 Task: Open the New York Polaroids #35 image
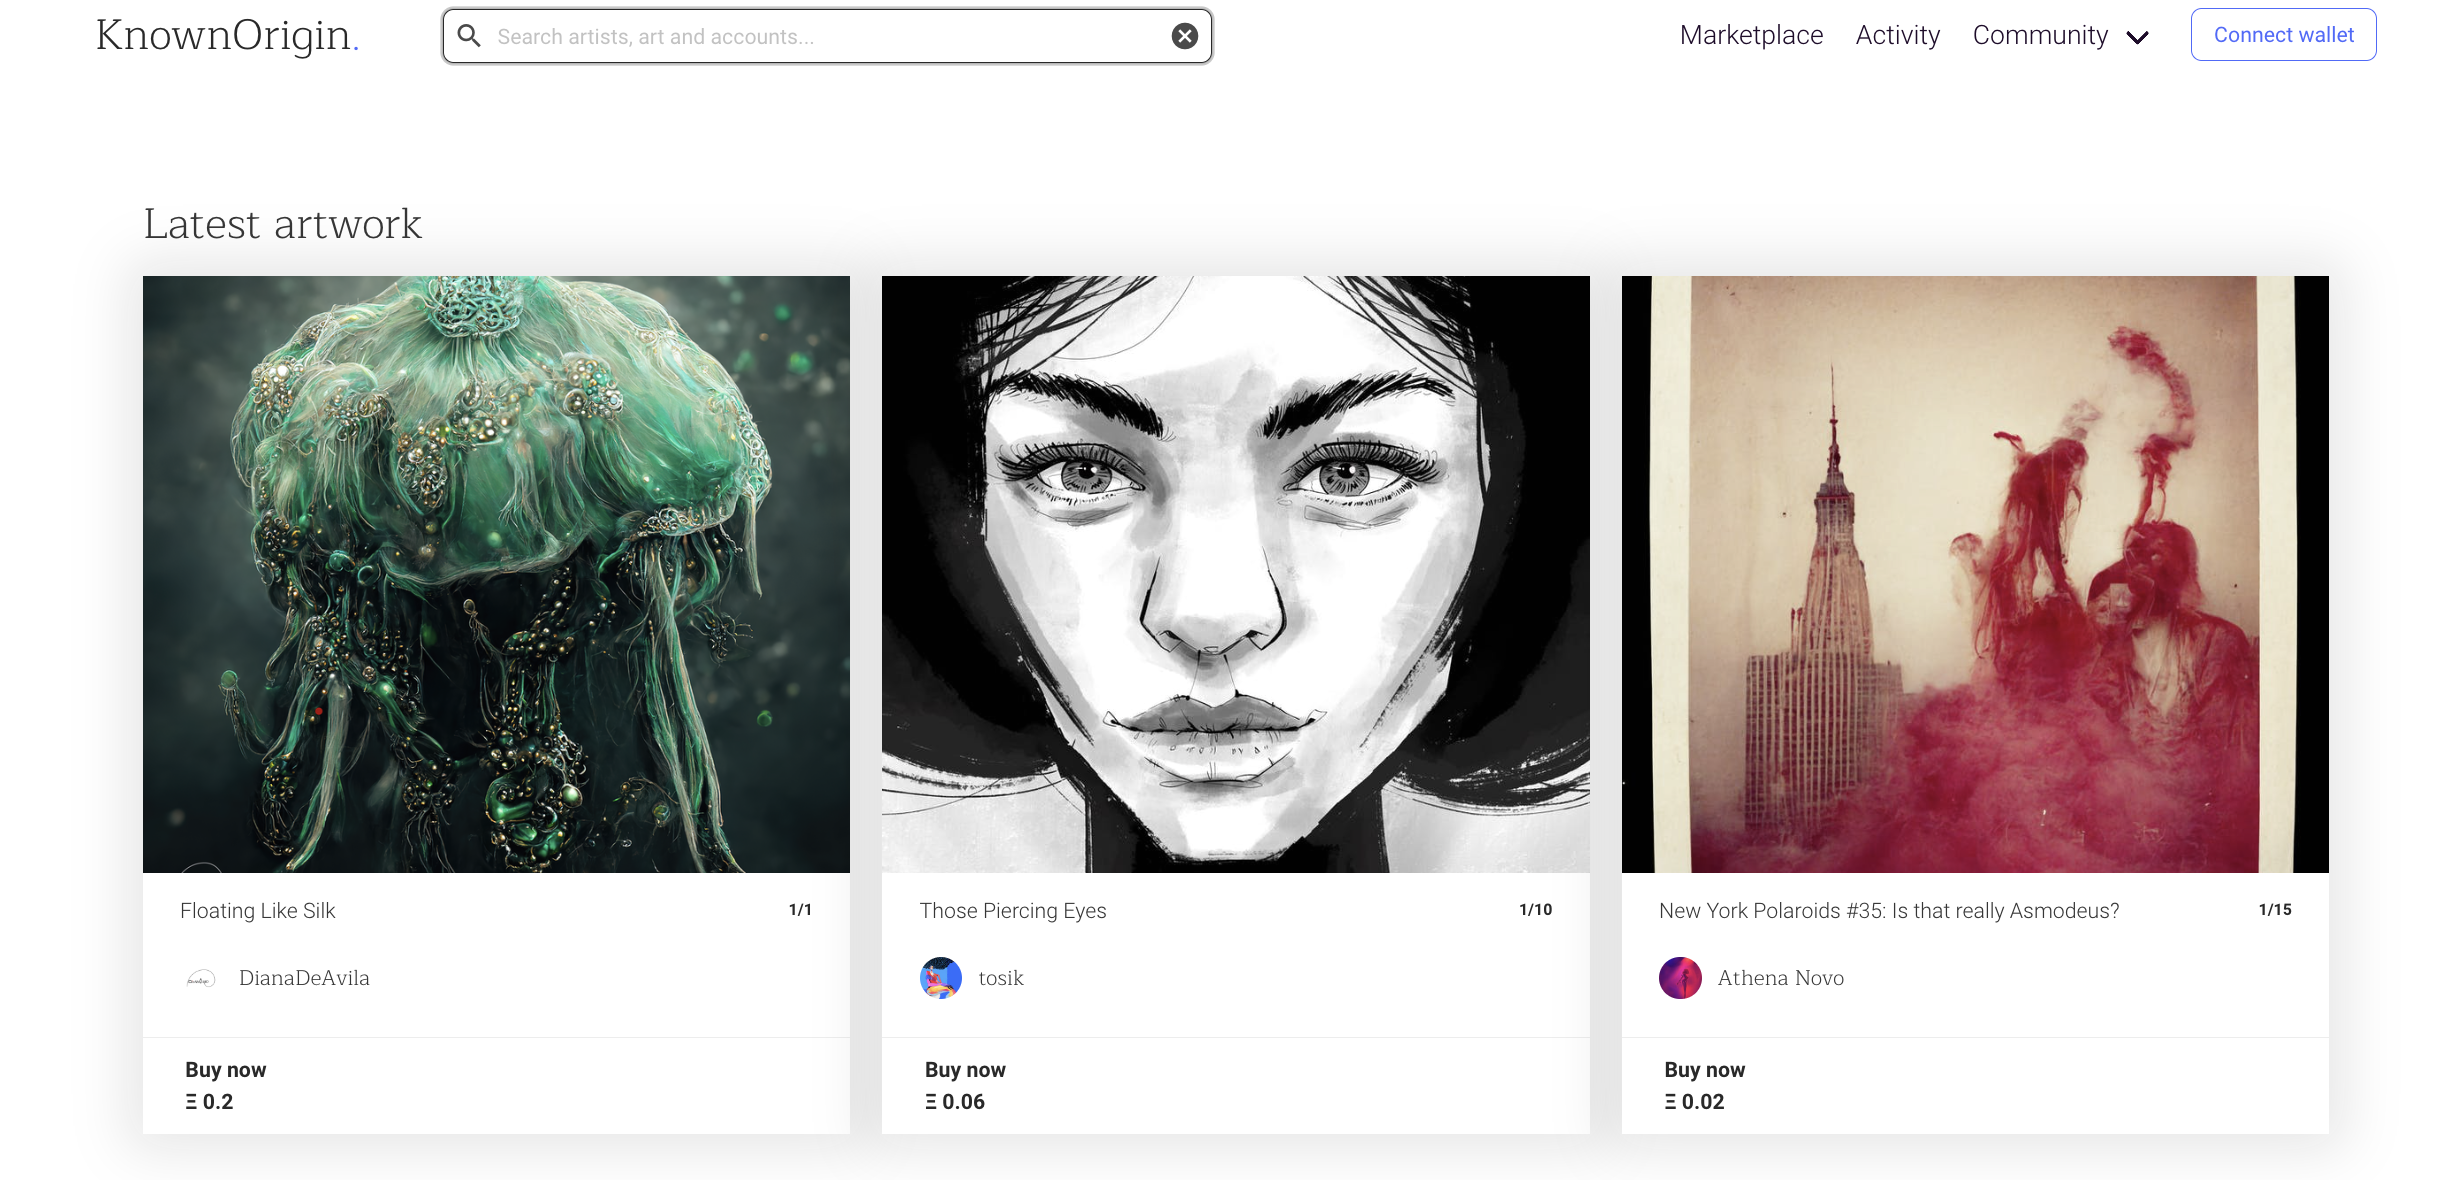(1974, 574)
